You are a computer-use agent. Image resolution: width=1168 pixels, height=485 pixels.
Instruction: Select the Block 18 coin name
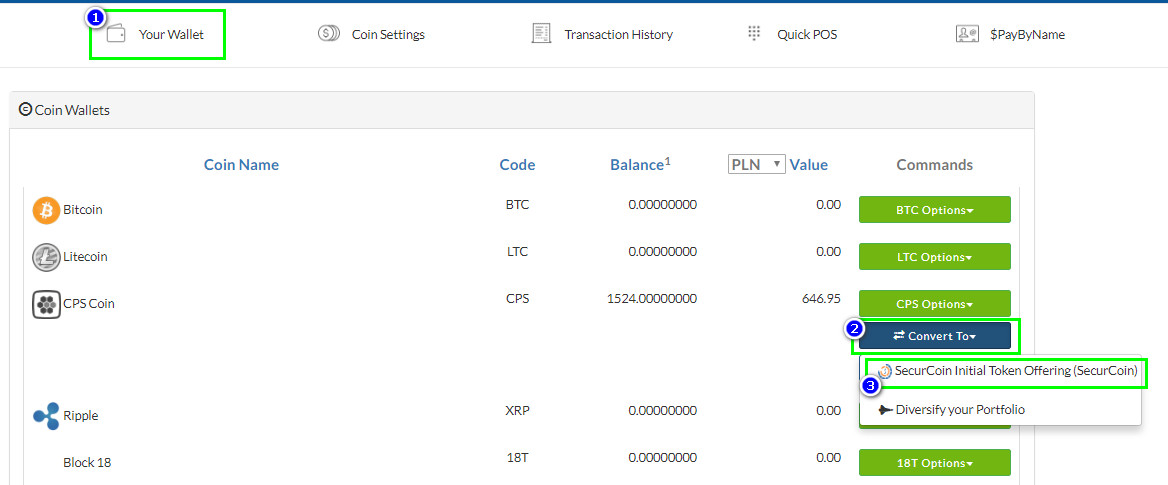coord(87,463)
